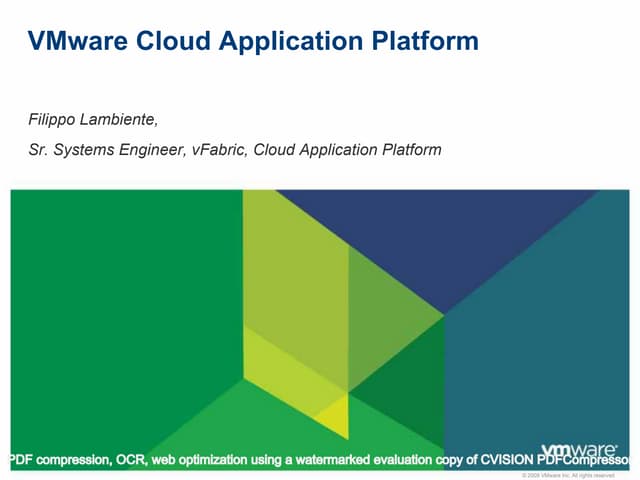Click the bright green triangle at bottom center
640x480 pixels.
point(250,420)
